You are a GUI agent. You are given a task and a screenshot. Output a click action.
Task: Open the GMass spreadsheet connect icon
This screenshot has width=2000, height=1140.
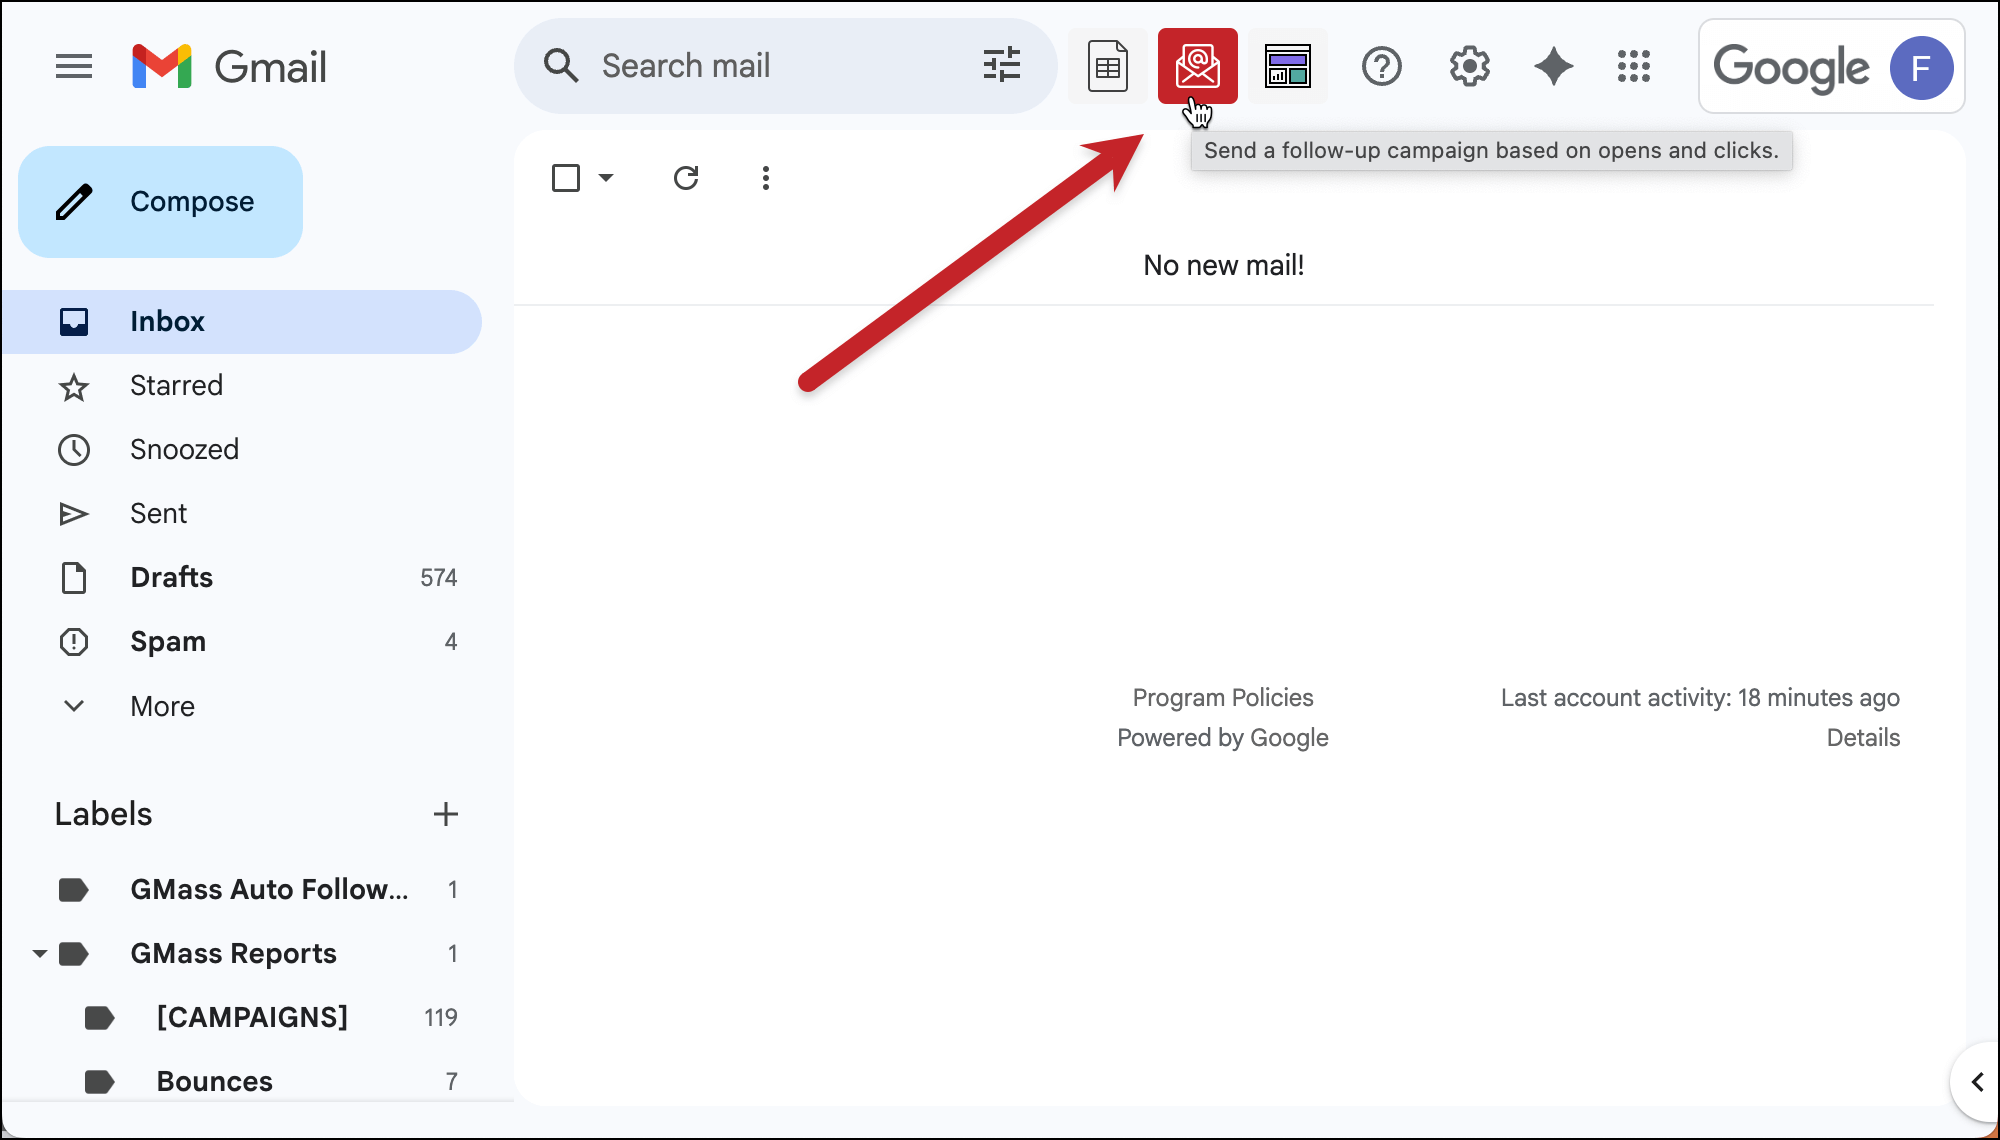pyautogui.click(x=1107, y=66)
